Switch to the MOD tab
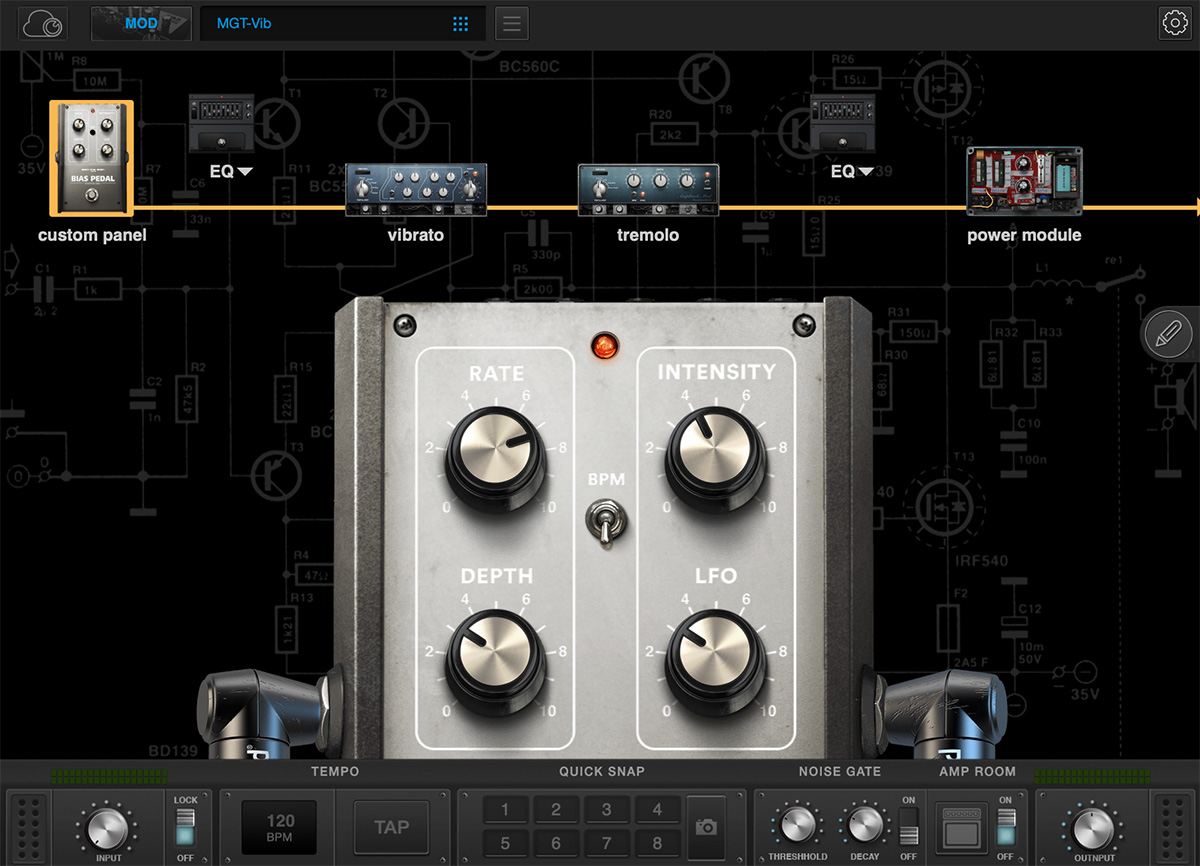The height and width of the screenshot is (866, 1200). click(140, 23)
